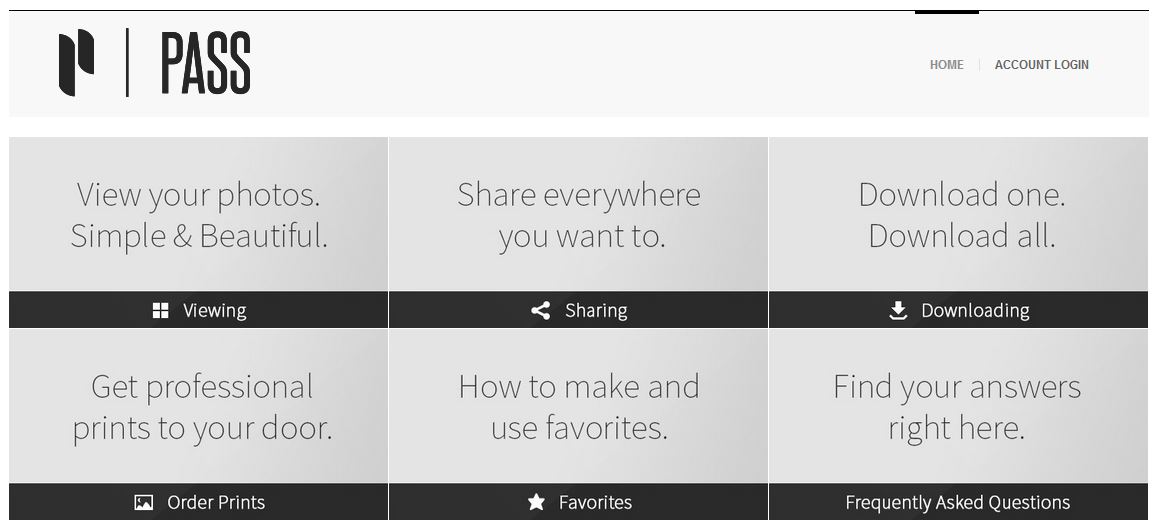The height and width of the screenshot is (531, 1157).
Task: Click the star icon beside Favorites
Action: pos(536,503)
